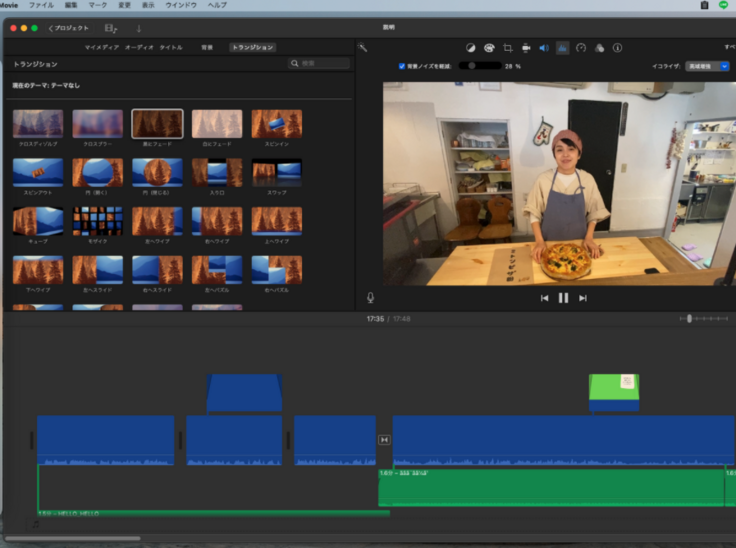Pause the video preview playback
The image size is (736, 548).
(x=563, y=297)
